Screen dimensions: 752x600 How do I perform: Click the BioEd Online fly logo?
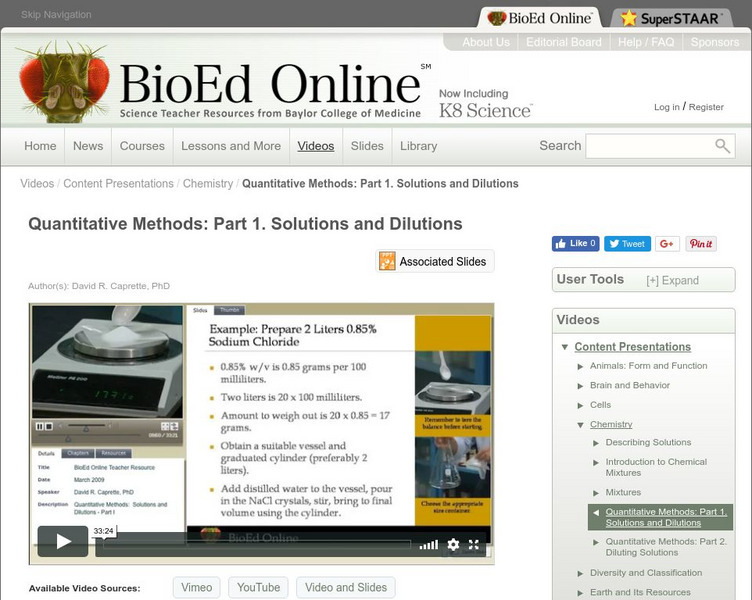point(64,81)
